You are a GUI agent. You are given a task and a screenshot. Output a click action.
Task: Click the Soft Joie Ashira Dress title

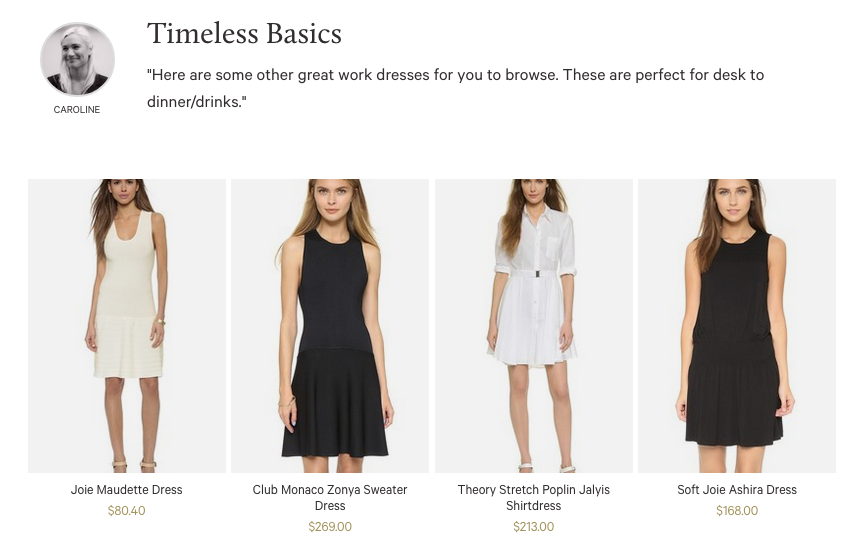click(x=737, y=490)
